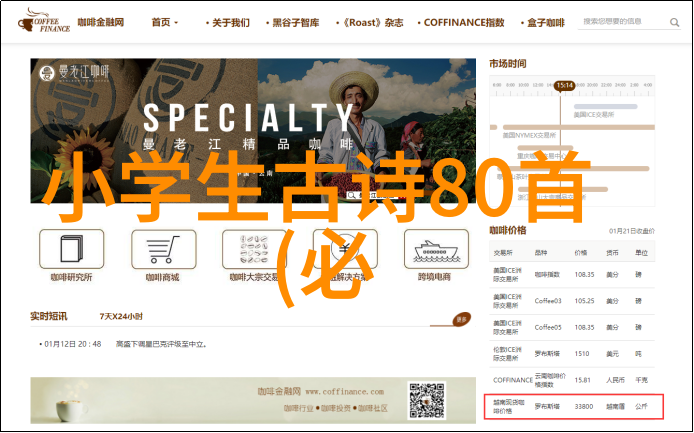Select the 15.81 price cell

click(582, 380)
